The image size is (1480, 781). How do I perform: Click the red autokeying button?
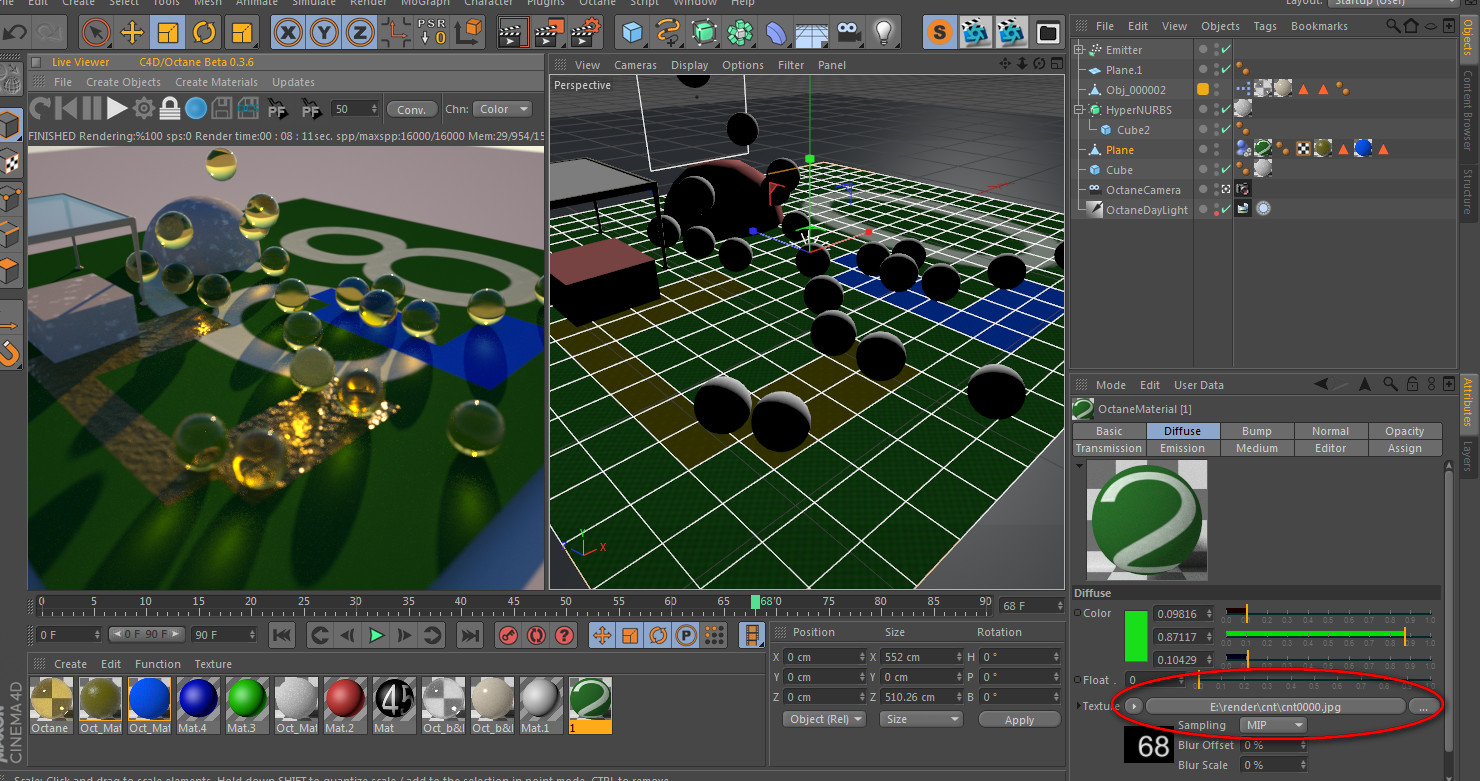[x=536, y=635]
